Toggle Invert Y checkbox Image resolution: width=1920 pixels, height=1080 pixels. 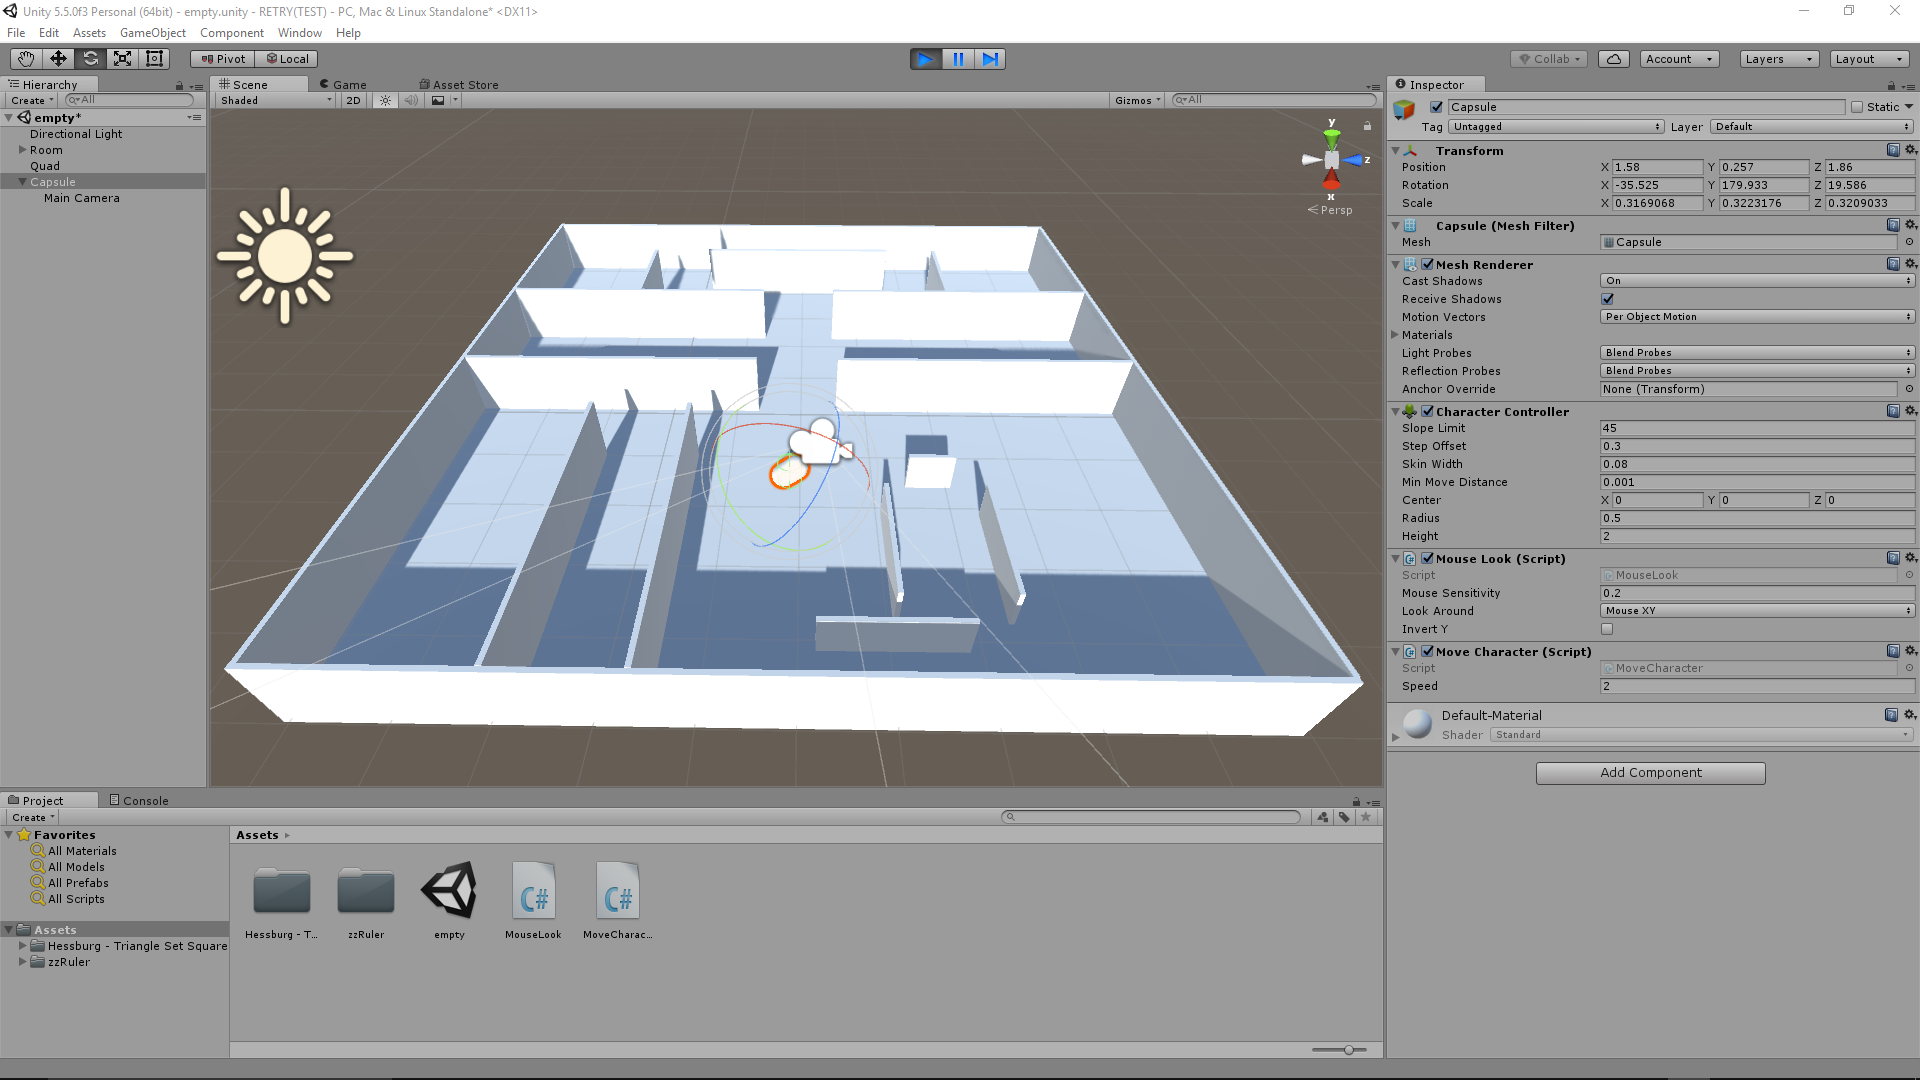pyautogui.click(x=1607, y=629)
